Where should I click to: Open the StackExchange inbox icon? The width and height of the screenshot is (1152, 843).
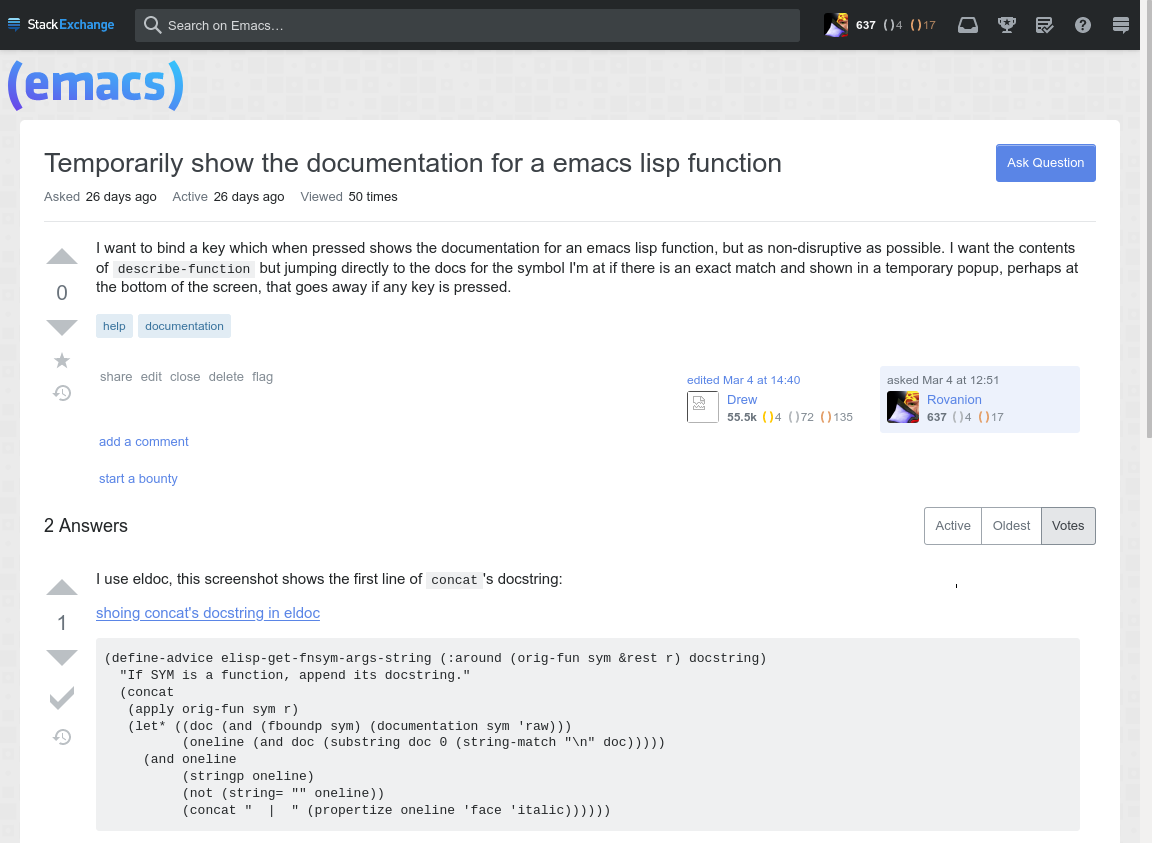(x=967, y=24)
